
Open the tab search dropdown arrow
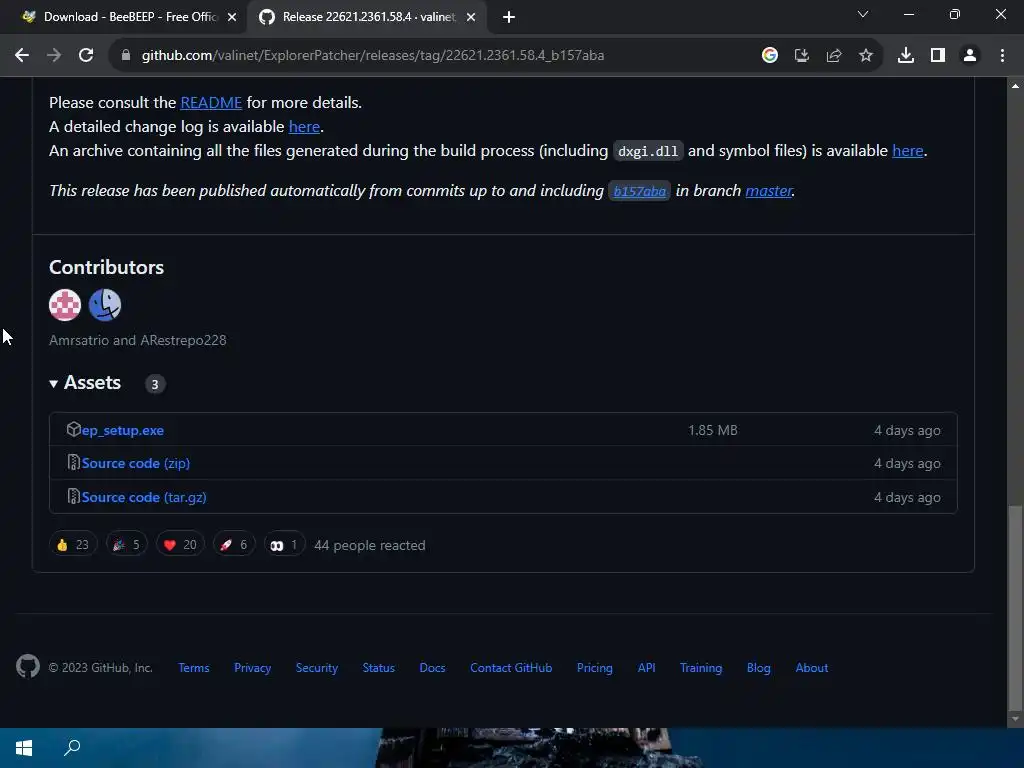point(863,14)
